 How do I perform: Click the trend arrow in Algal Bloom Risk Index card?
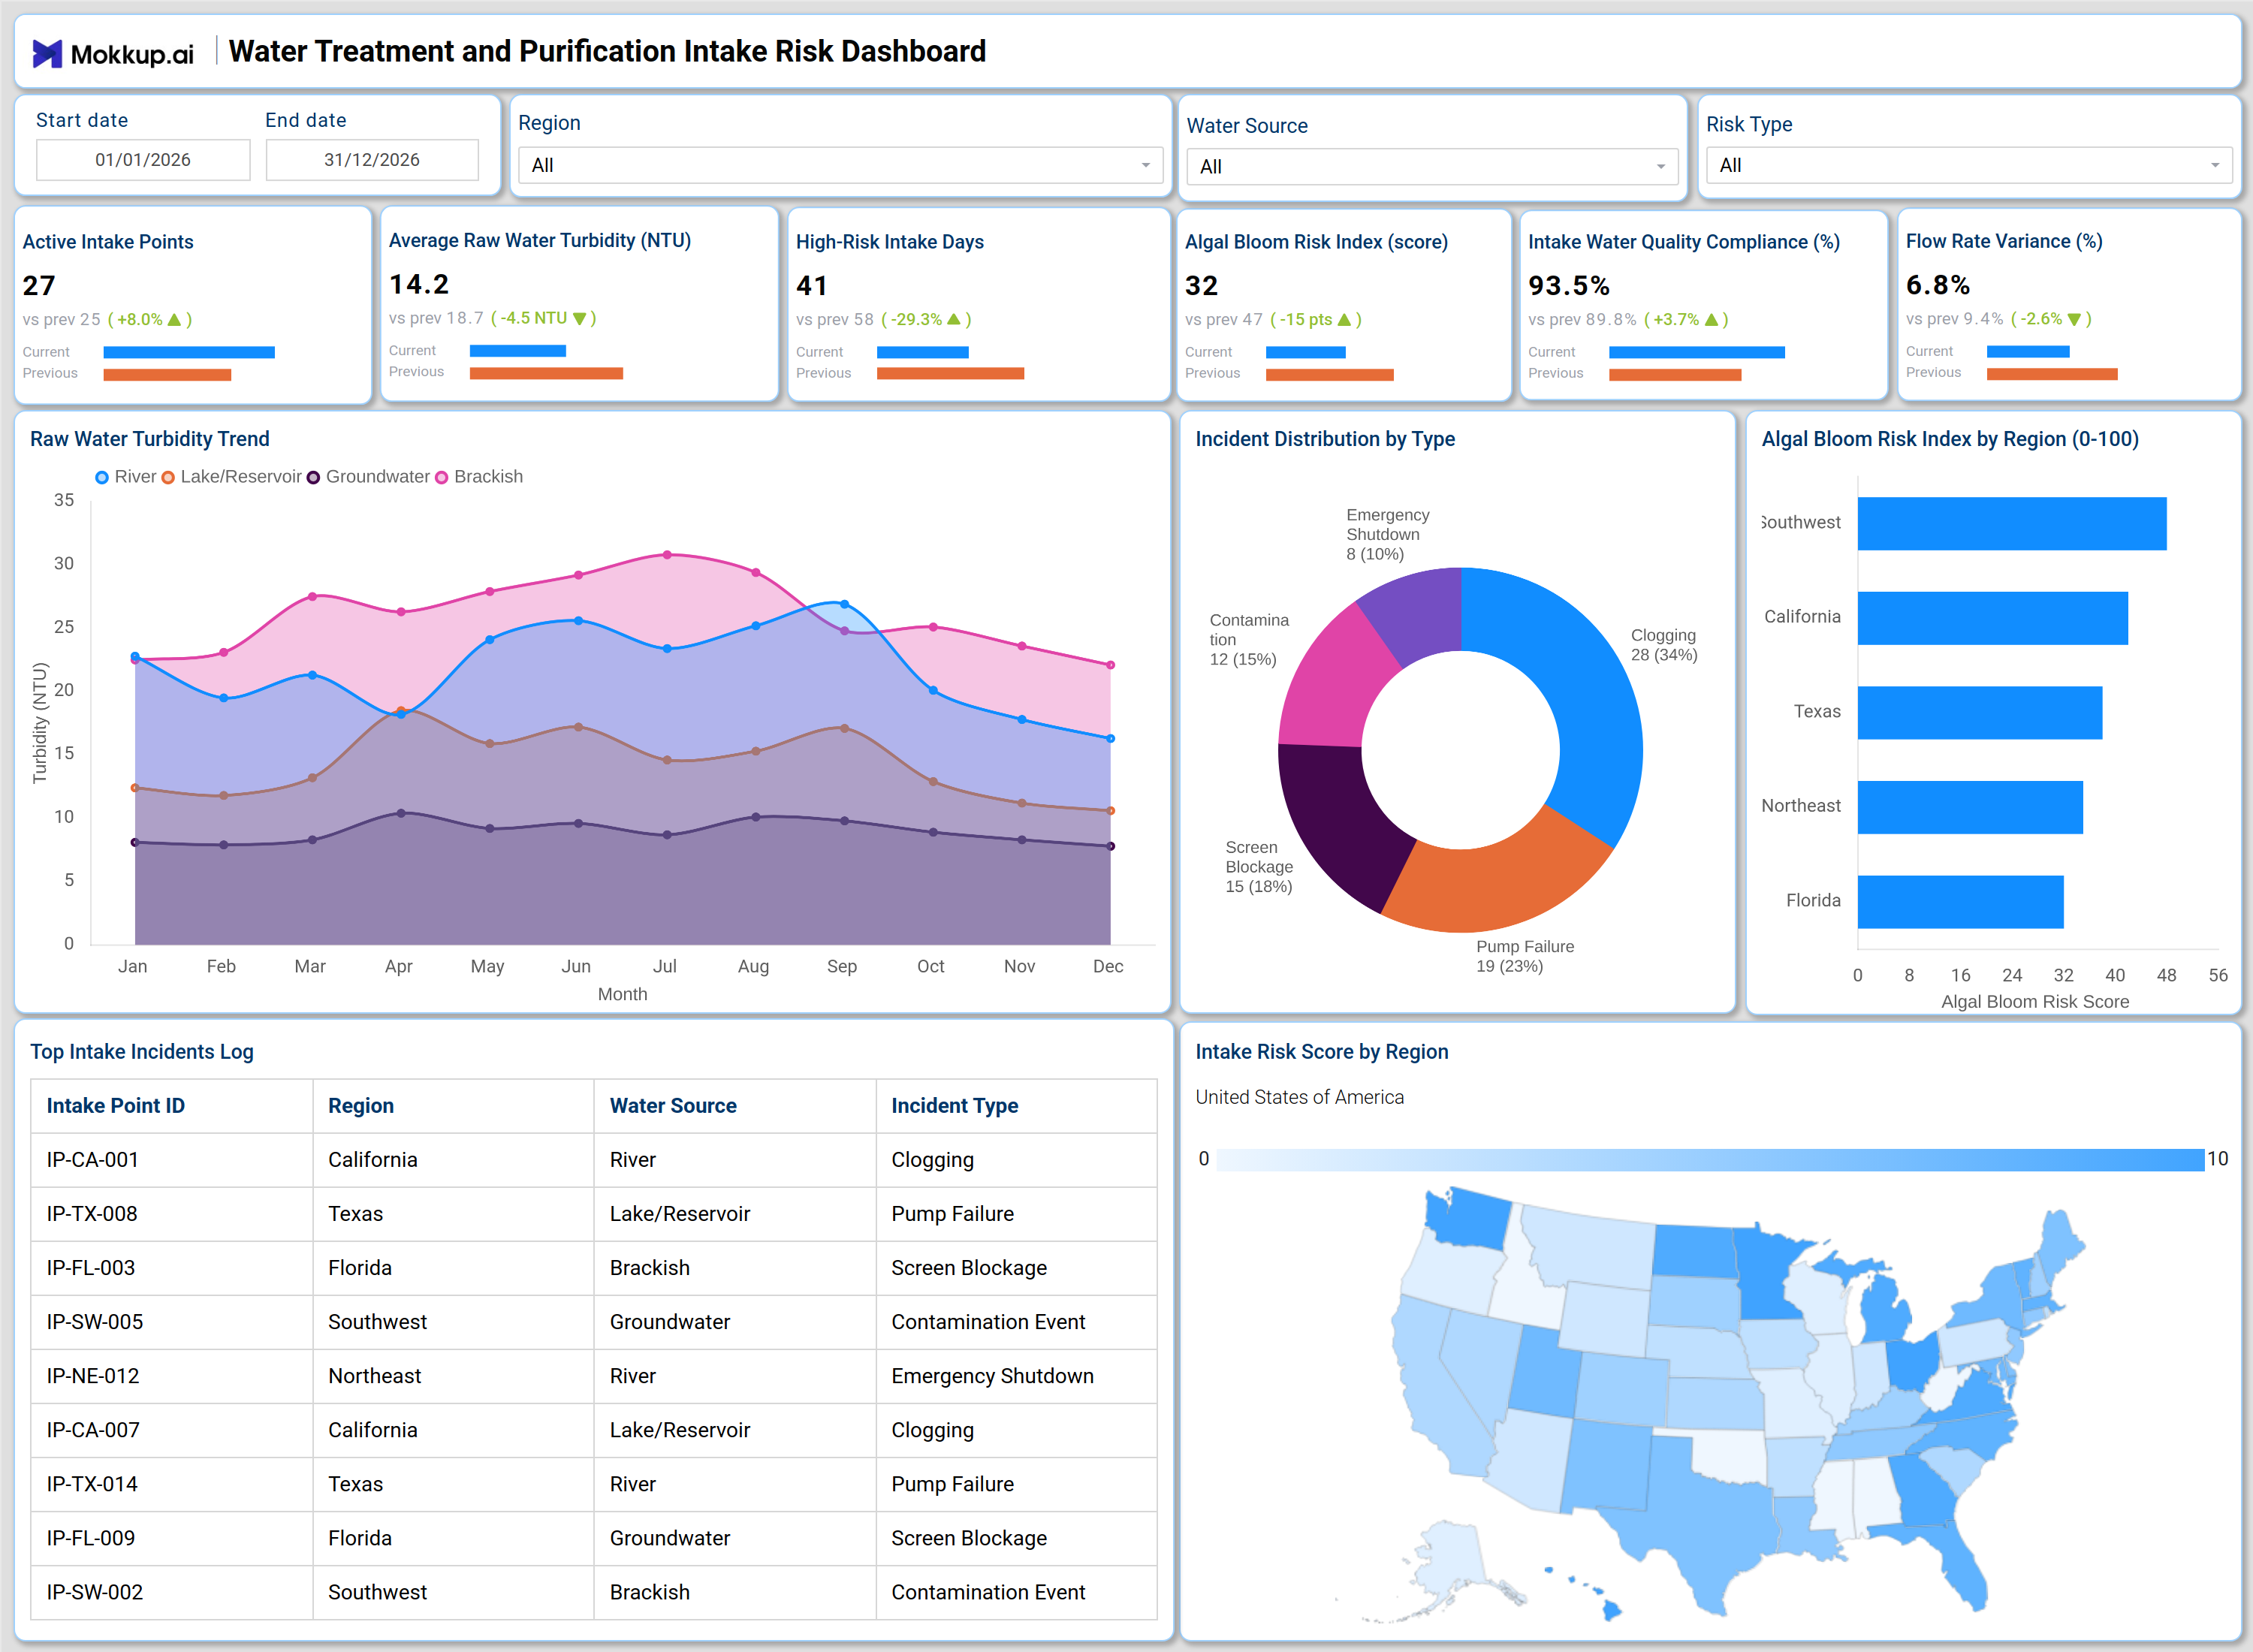[x=1344, y=320]
